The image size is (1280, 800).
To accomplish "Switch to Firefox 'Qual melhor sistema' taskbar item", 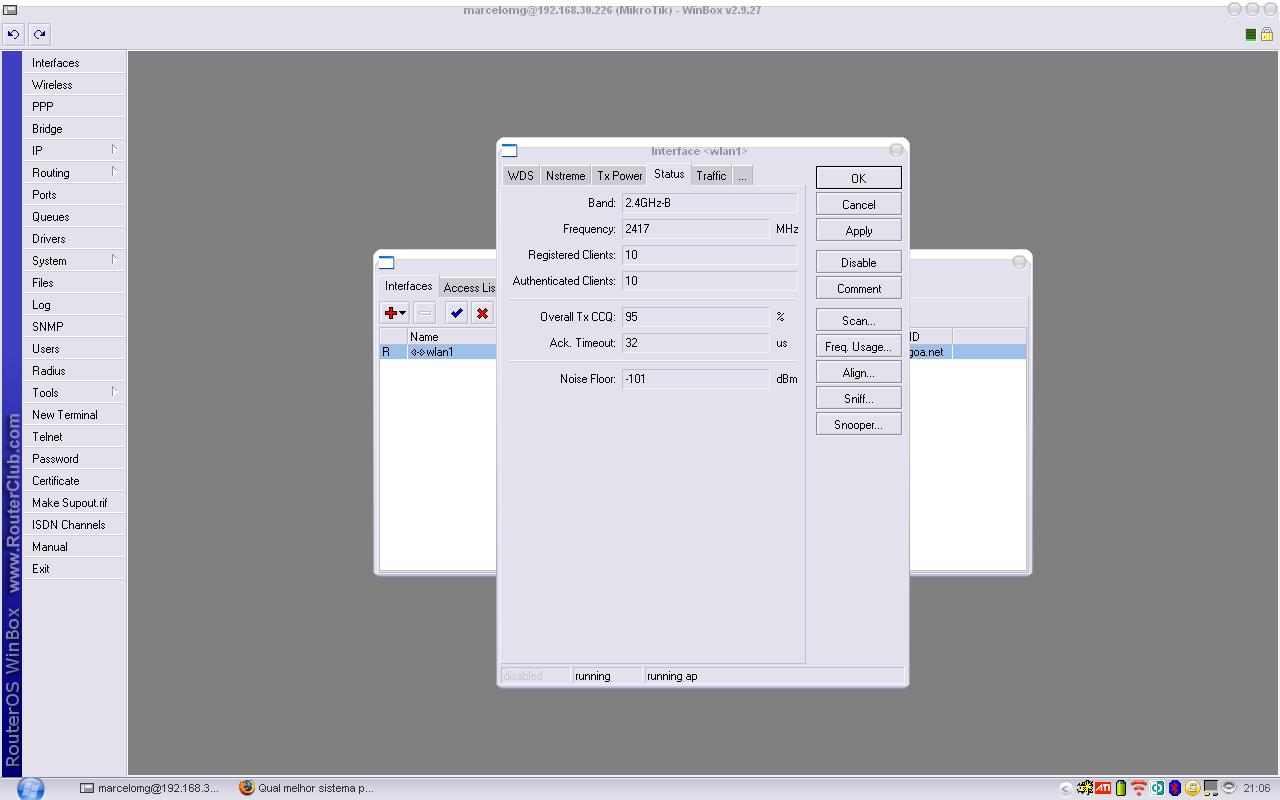I will click(x=307, y=788).
